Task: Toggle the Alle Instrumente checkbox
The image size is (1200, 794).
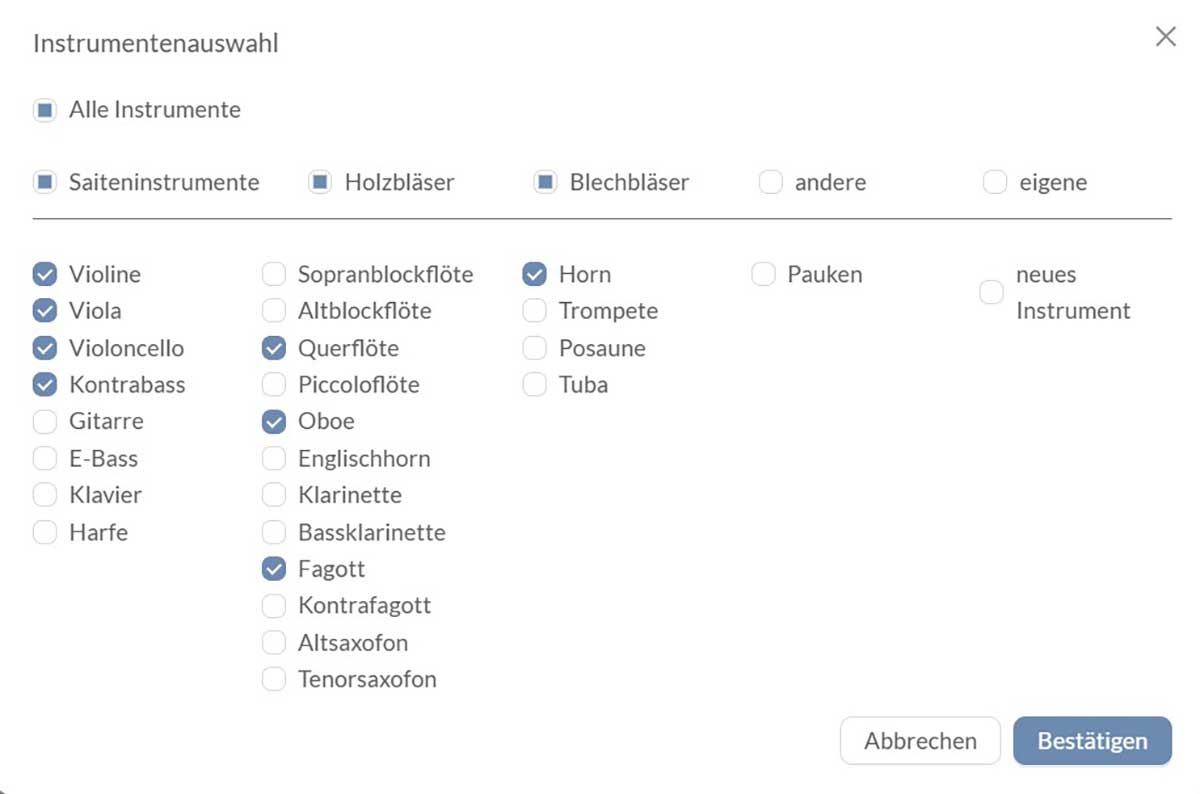Action: pos(45,110)
